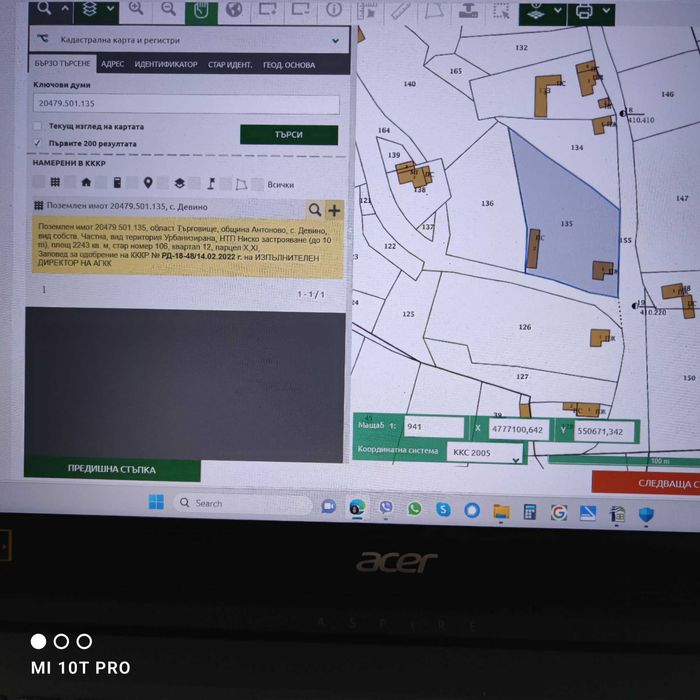Screen dimensions: 700x700
Task: Tick the checkbox for location pin filter
Action: (132, 183)
